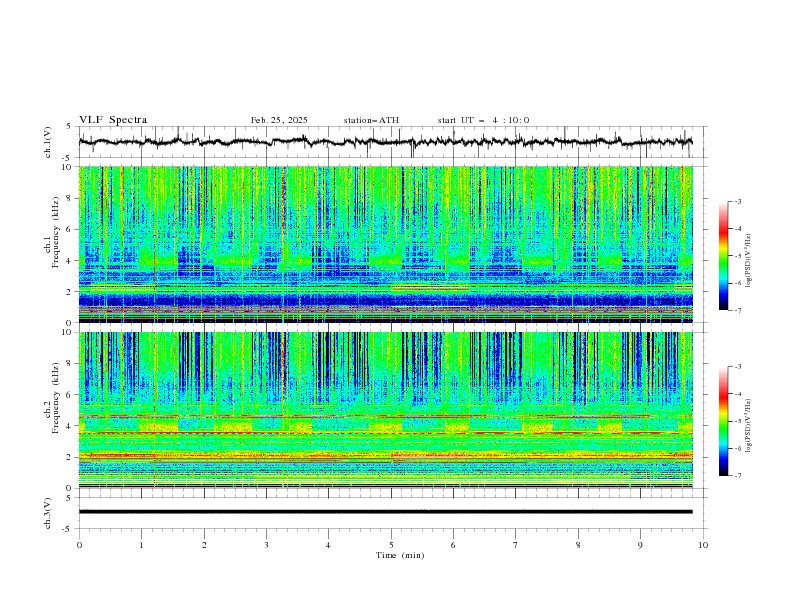Click the "Time (min)" axis label
Viewport: 792px width, 612px height.
(400, 555)
